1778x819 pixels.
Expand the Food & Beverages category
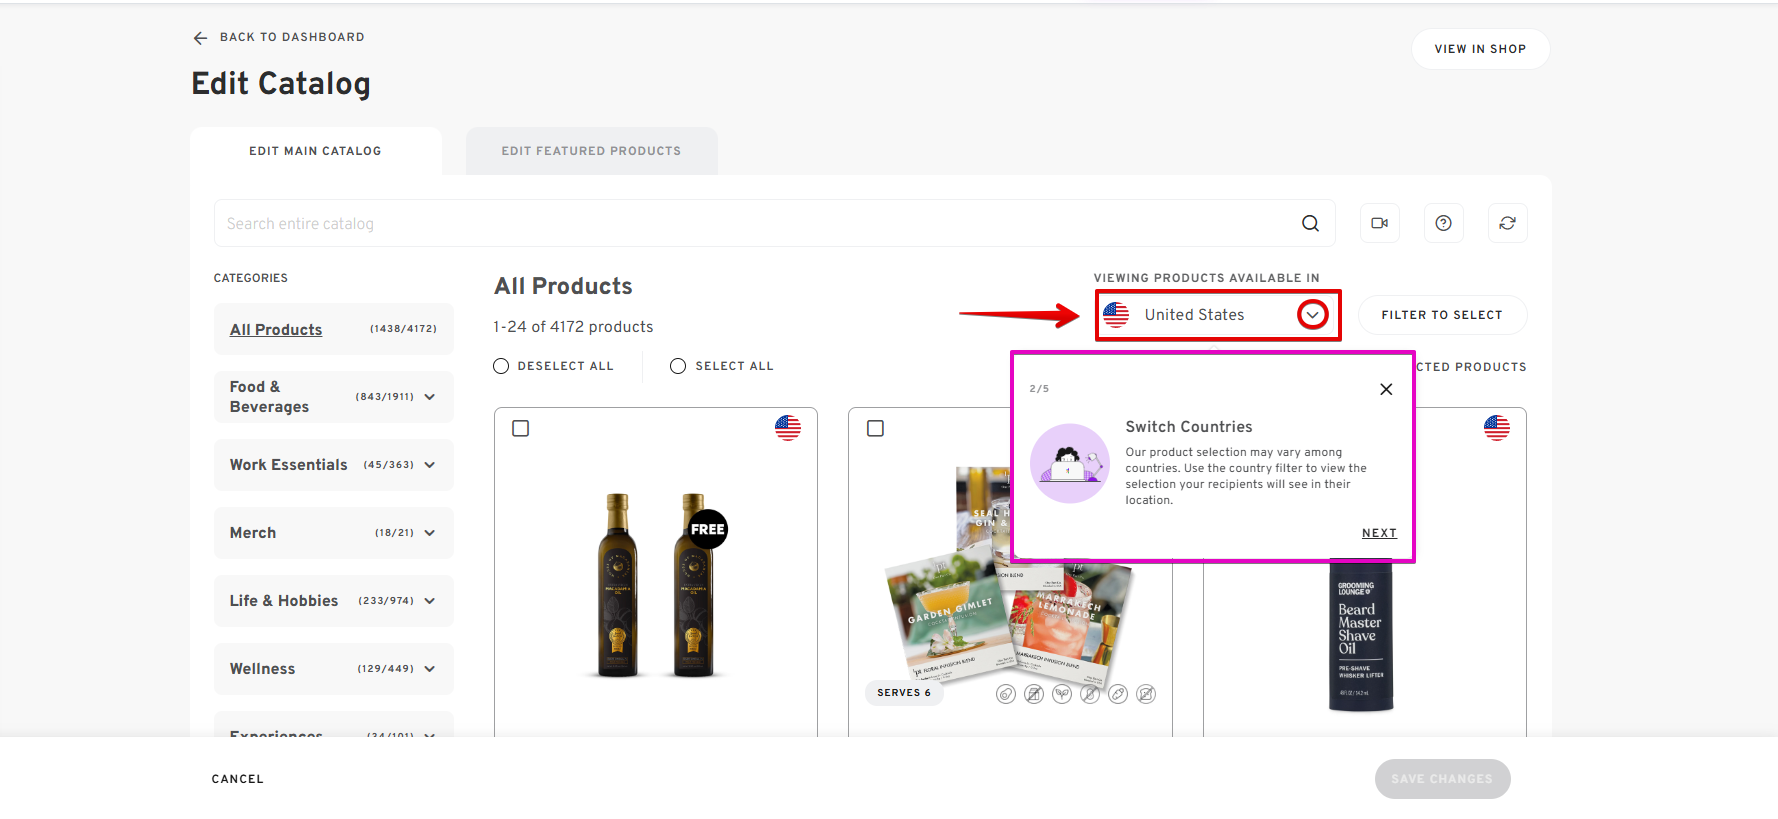(430, 397)
